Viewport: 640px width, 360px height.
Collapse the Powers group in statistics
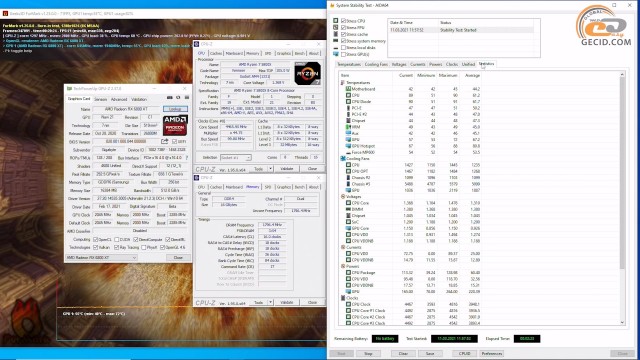[x=343, y=266]
